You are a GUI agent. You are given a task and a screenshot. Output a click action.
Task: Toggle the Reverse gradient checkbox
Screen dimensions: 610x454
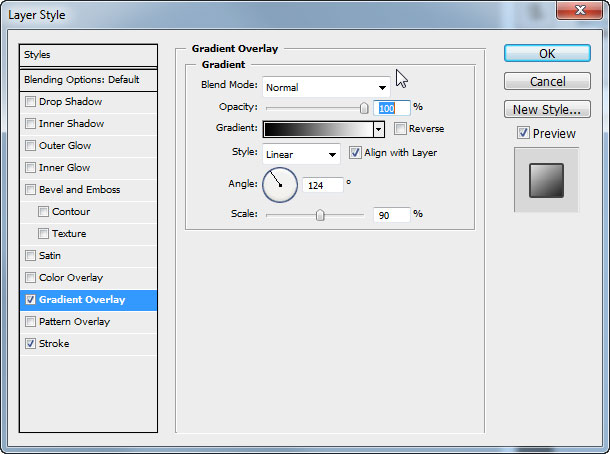(400, 129)
